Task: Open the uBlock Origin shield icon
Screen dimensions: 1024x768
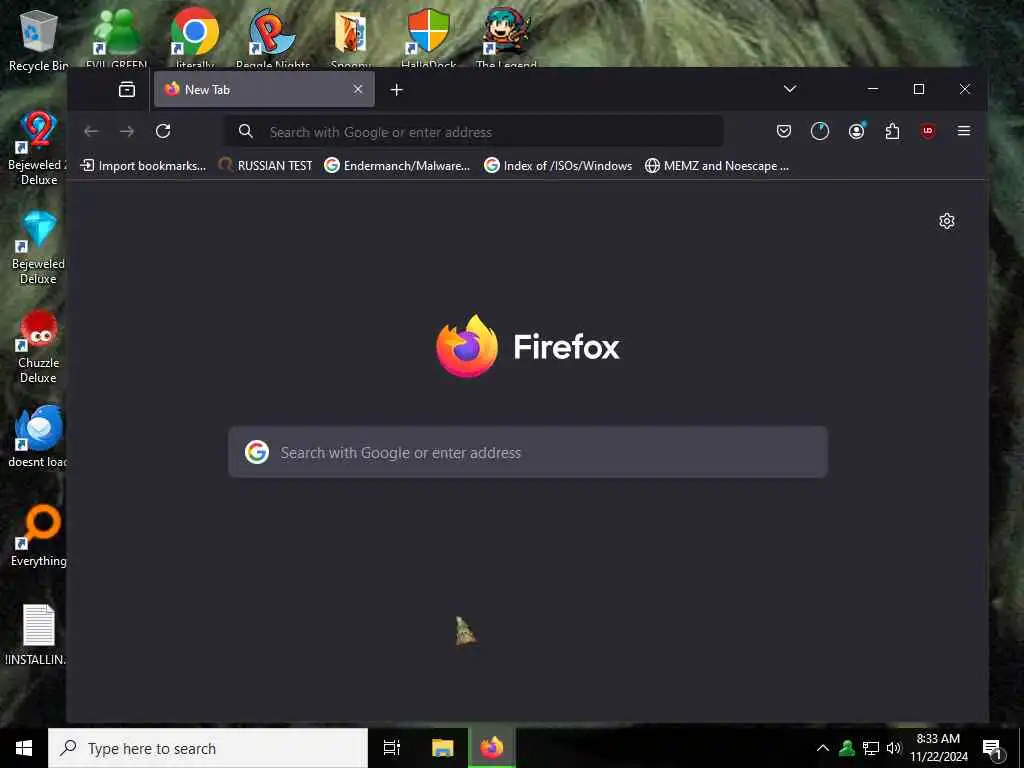Action: point(928,131)
